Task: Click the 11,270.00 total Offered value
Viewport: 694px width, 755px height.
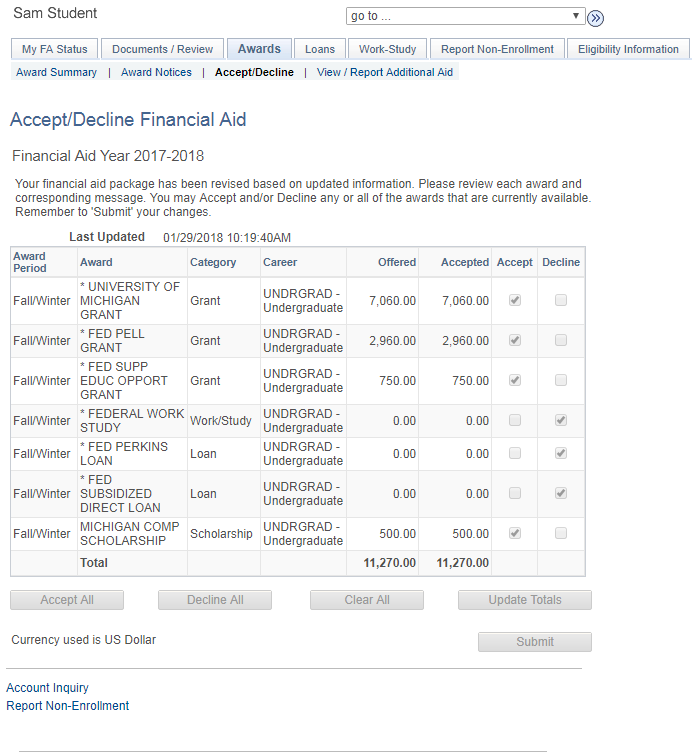Action: pyautogui.click(x=389, y=563)
